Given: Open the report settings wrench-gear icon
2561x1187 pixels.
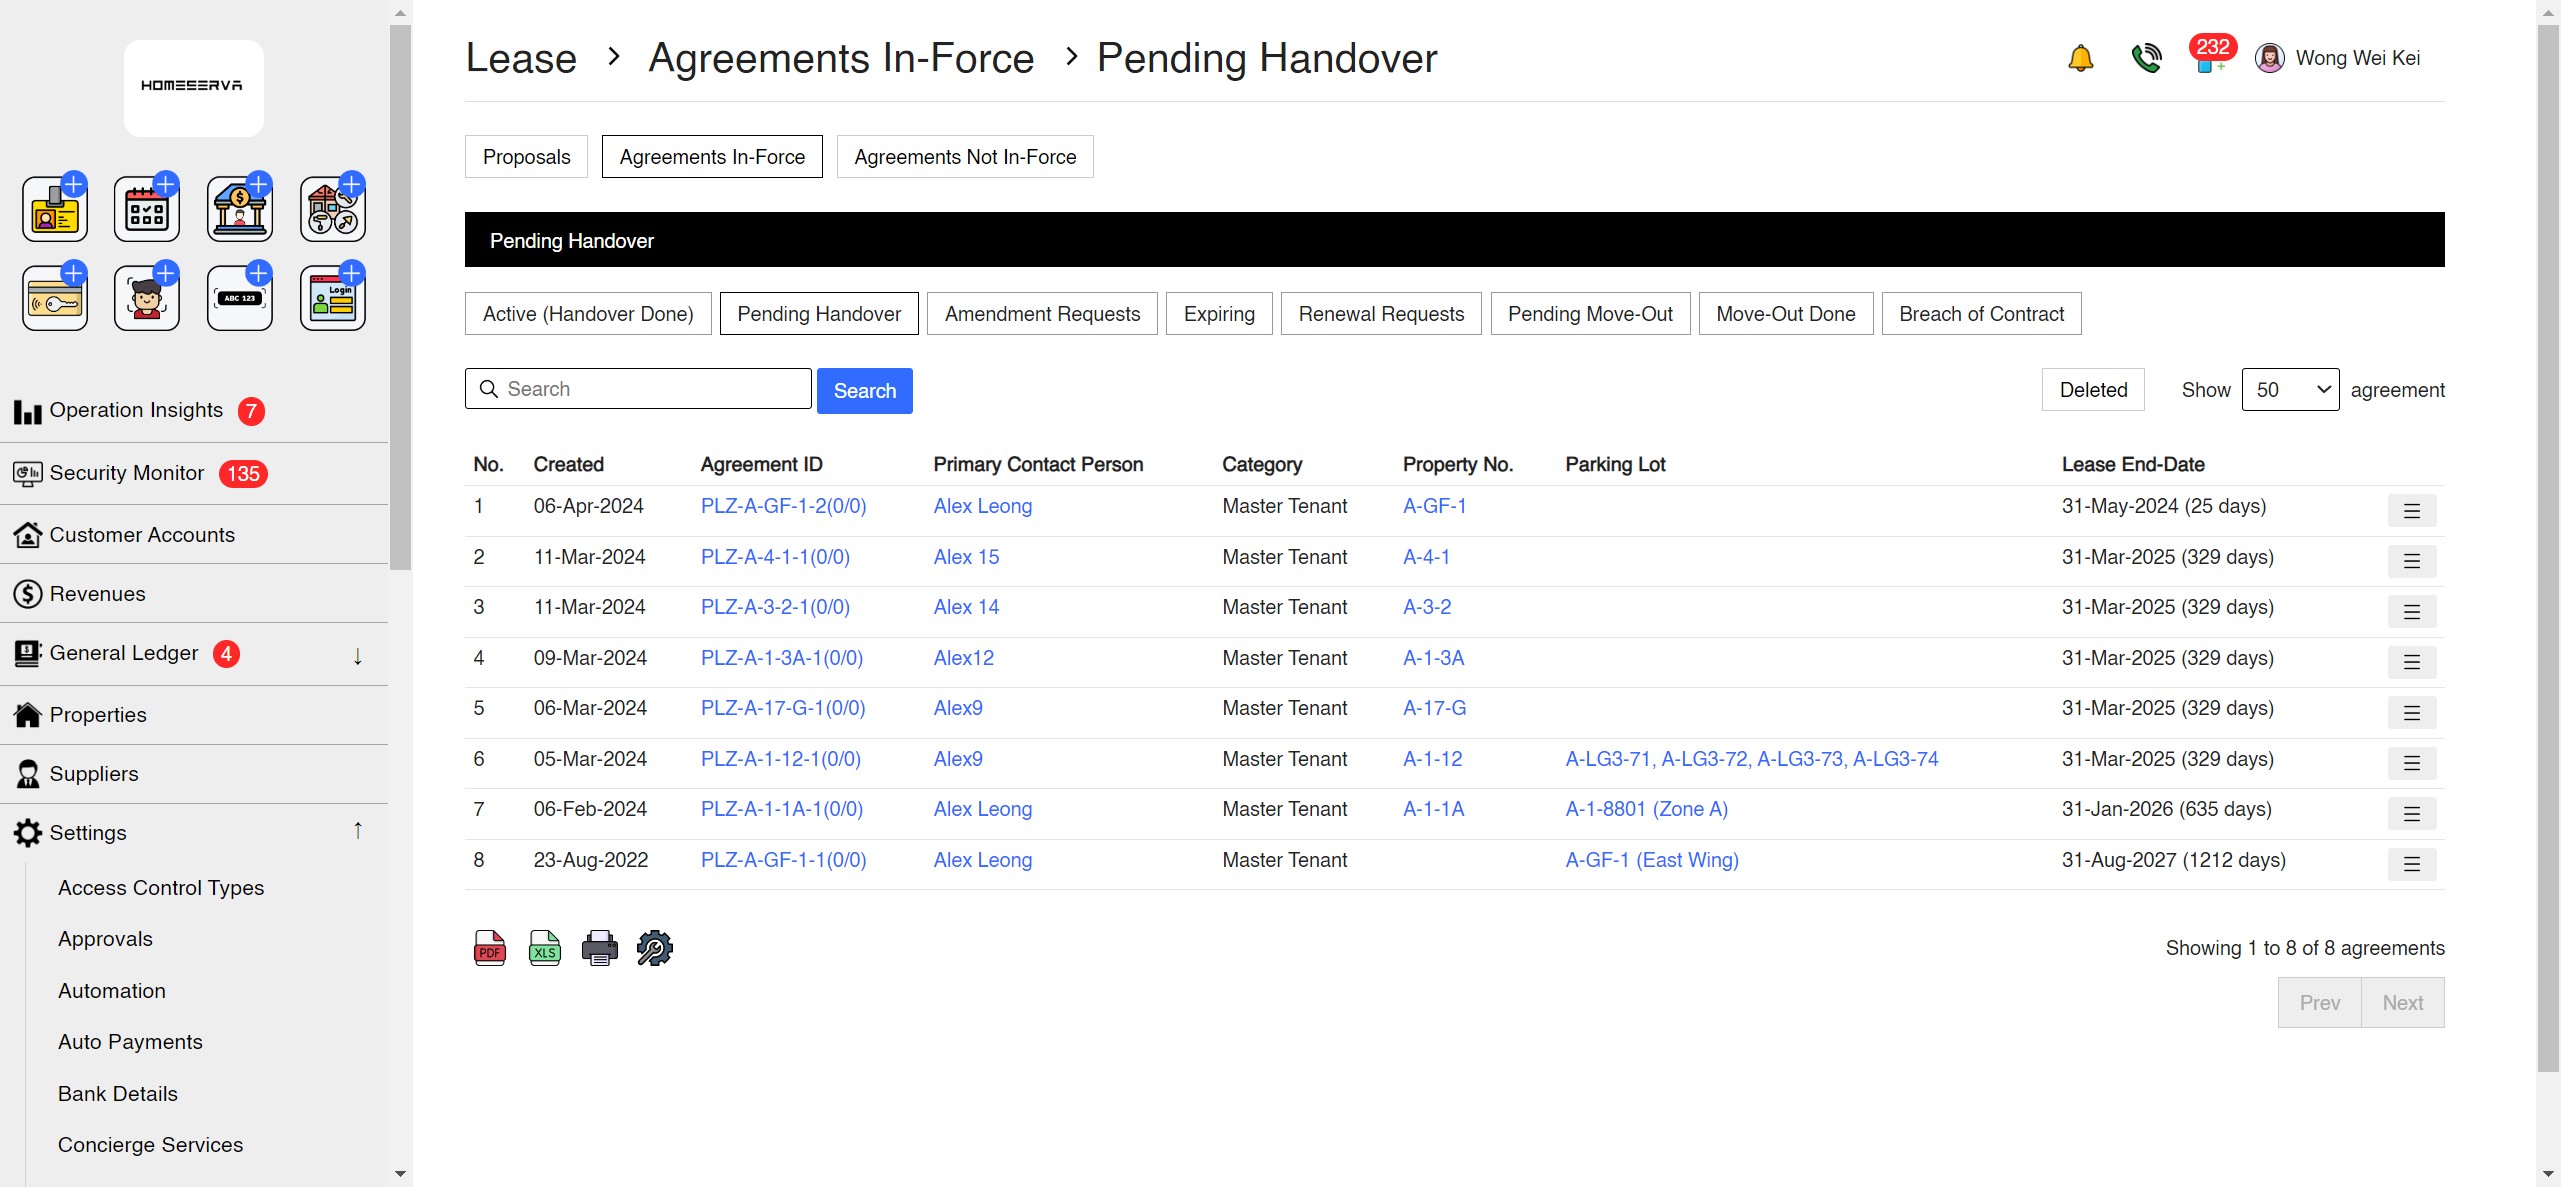Looking at the screenshot, I should (x=654, y=946).
